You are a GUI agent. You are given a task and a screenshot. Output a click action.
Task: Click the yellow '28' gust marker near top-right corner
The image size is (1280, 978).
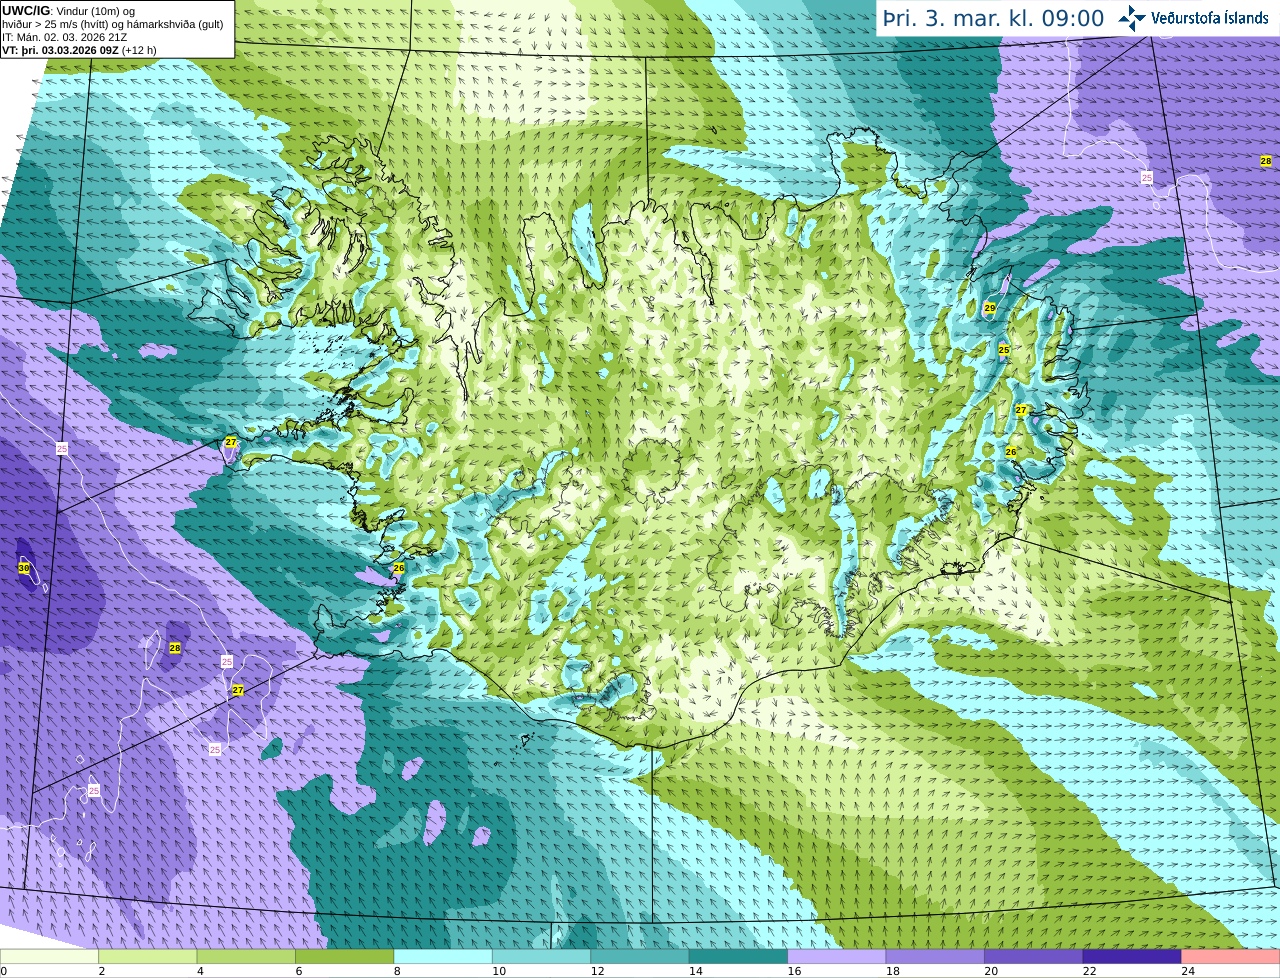pyautogui.click(x=1266, y=161)
